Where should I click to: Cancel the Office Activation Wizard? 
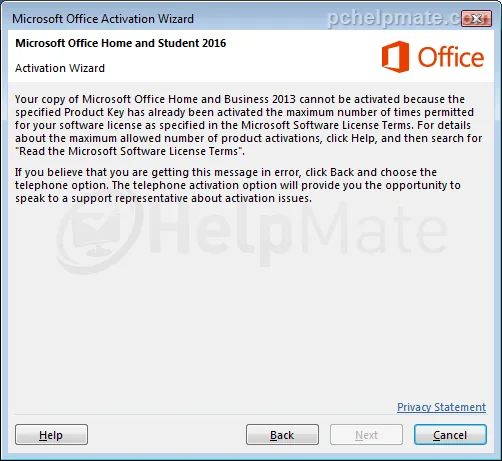click(450, 435)
